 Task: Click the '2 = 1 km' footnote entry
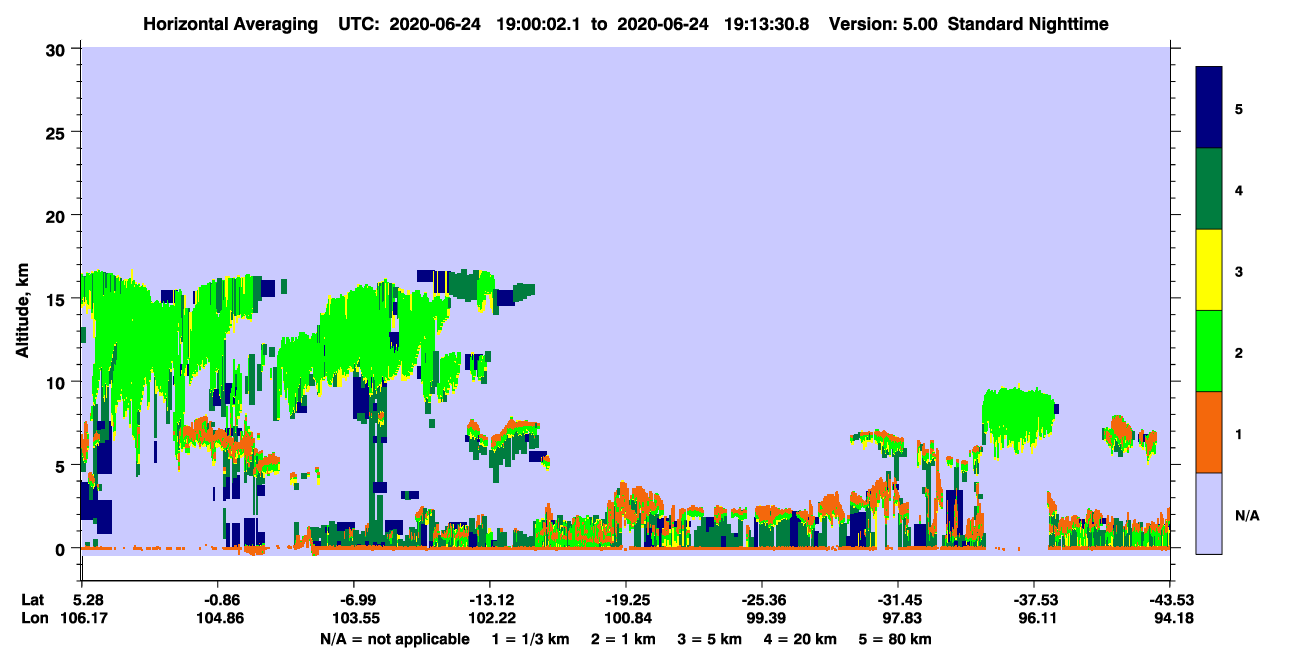click(622, 639)
